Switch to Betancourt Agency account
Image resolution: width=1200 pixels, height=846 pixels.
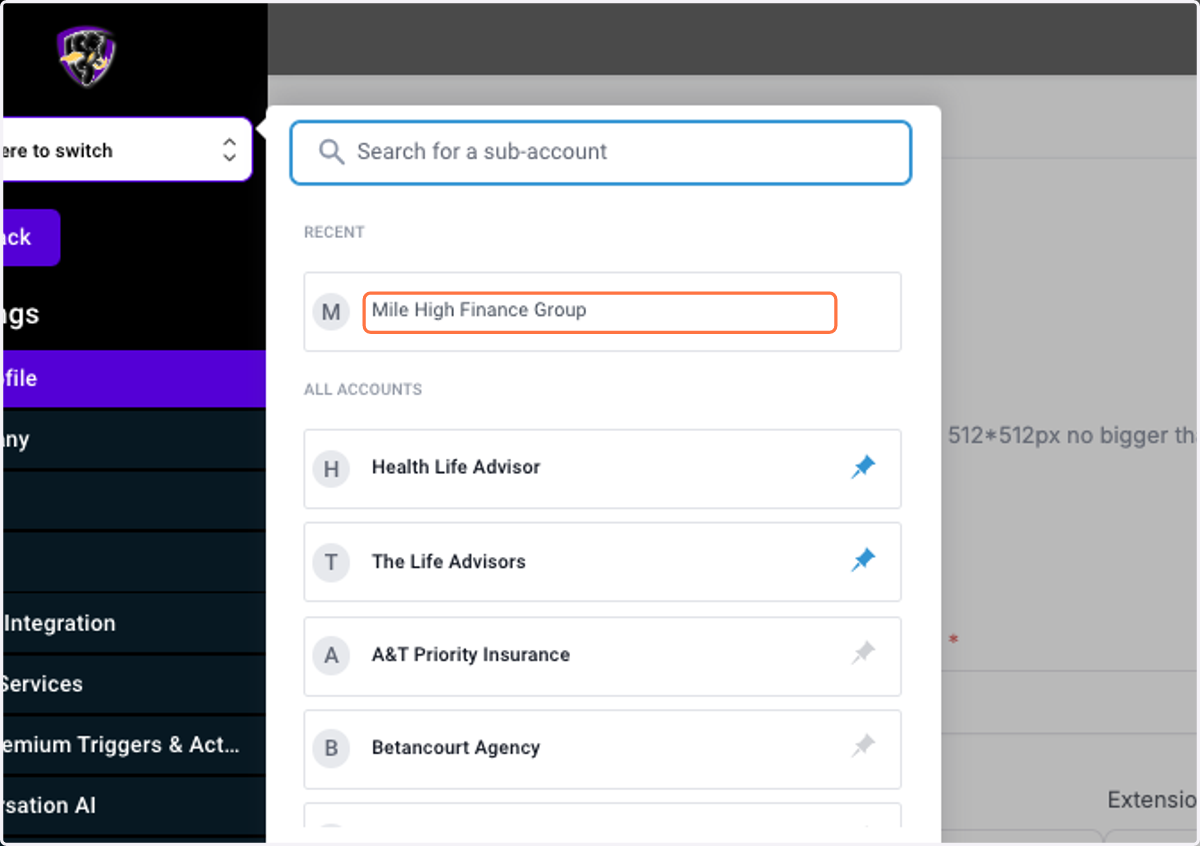click(602, 749)
